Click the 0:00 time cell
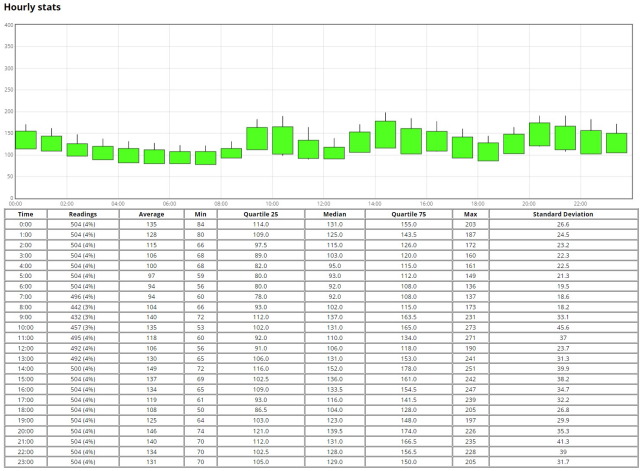The image size is (640, 471). tap(25, 224)
